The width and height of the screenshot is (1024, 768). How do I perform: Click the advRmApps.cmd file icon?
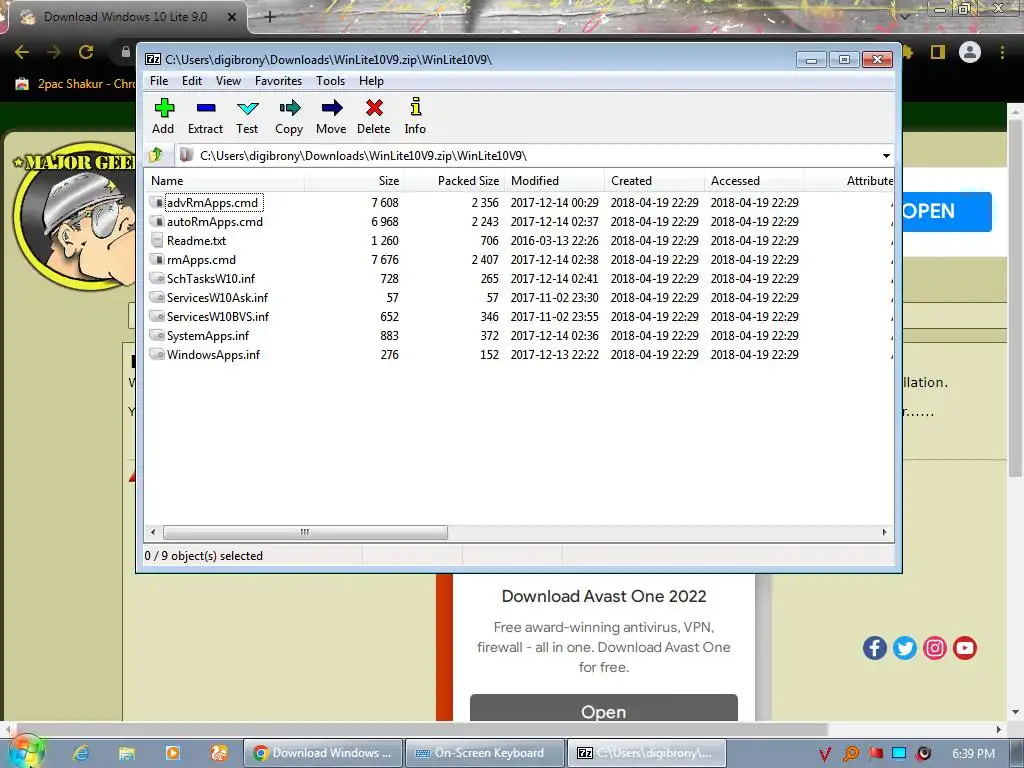point(156,202)
